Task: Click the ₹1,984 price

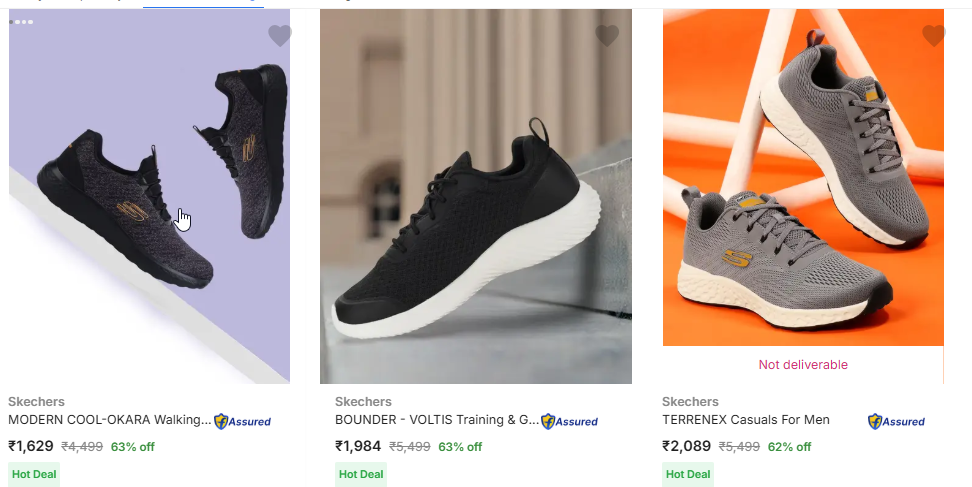Action: coord(358,446)
